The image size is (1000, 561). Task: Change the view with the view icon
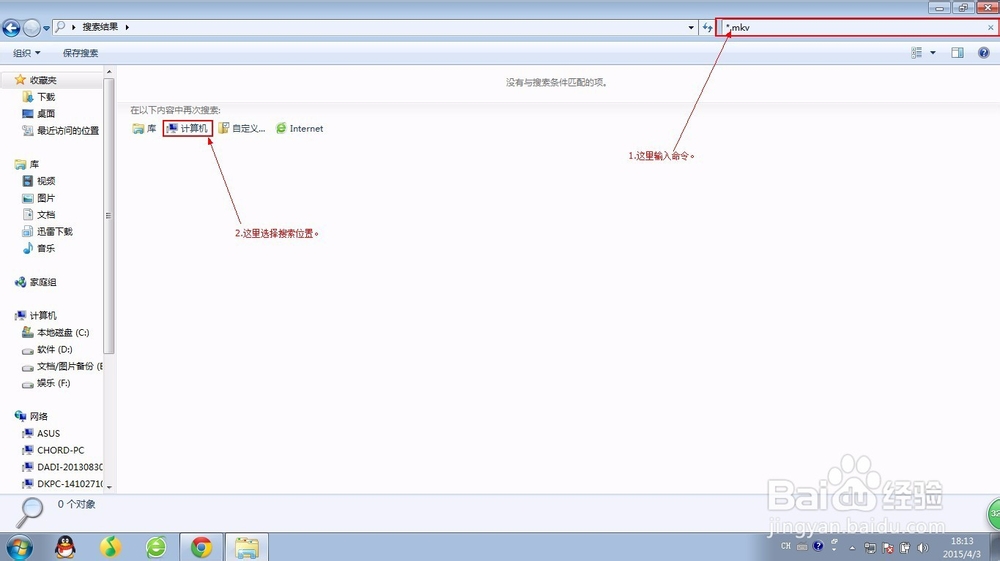point(916,53)
